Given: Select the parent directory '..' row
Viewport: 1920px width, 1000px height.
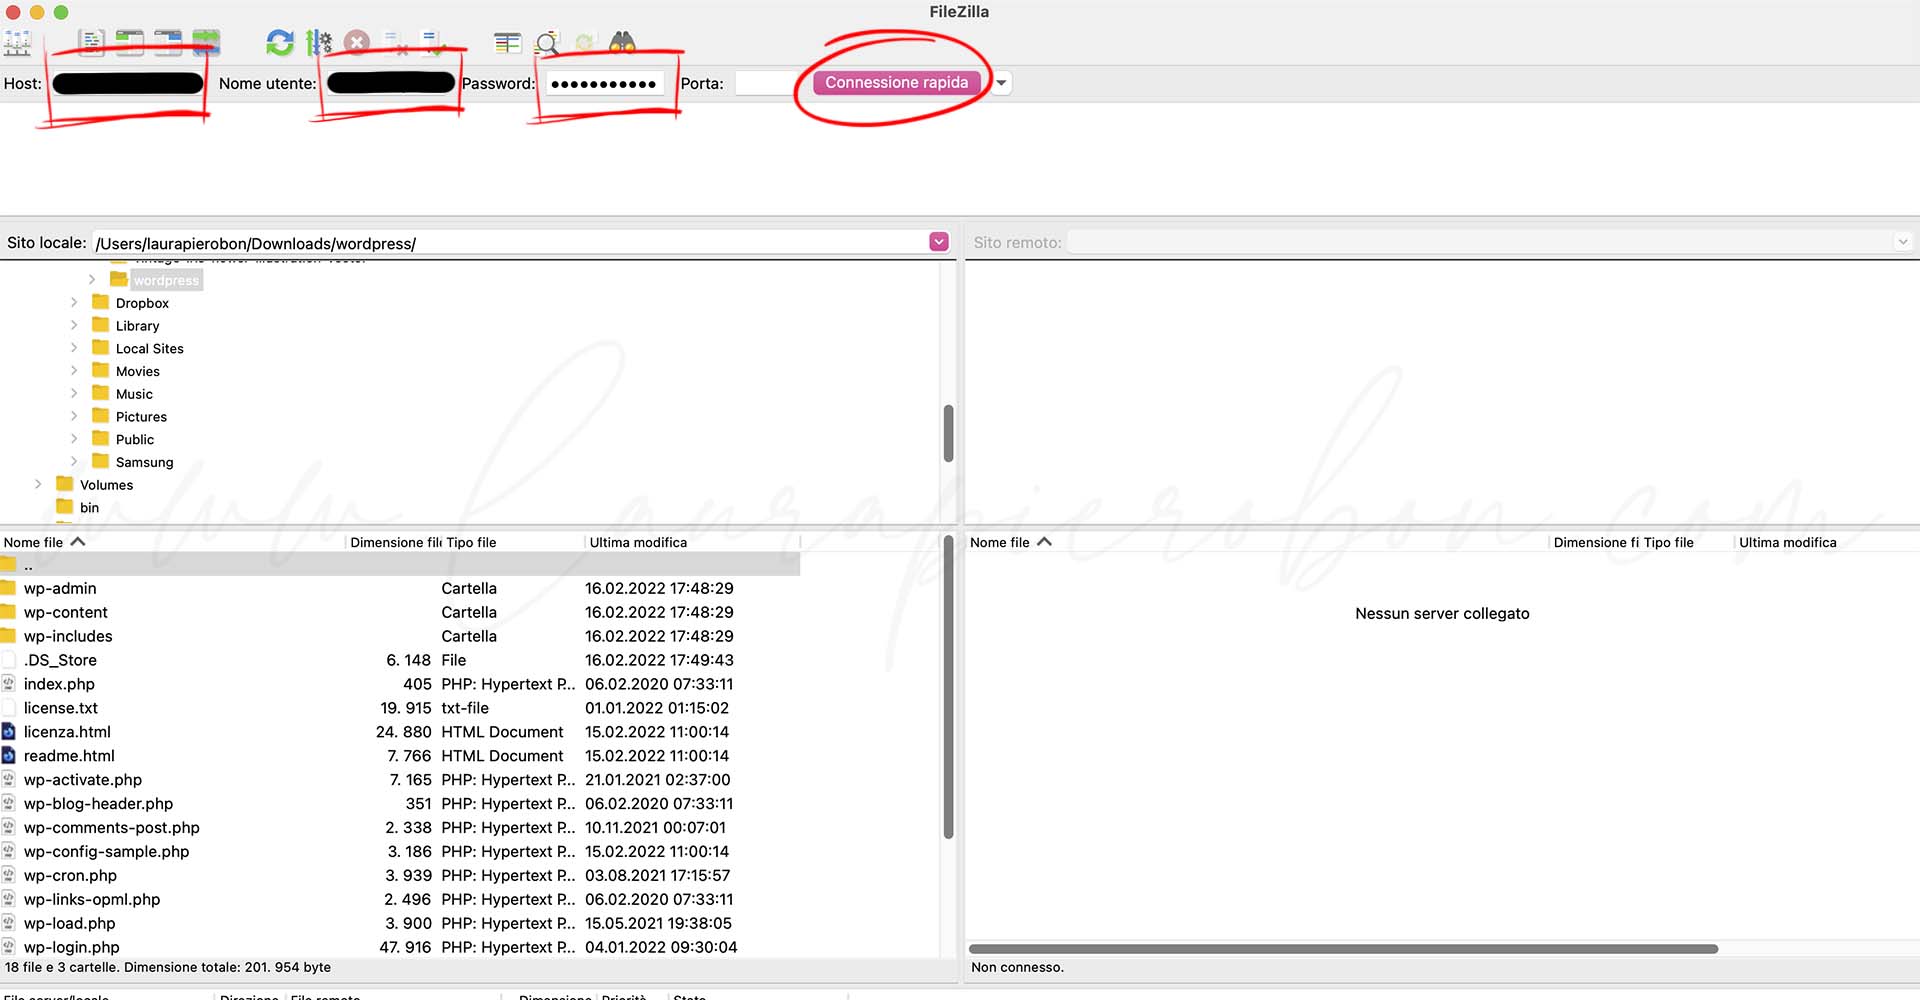Looking at the screenshot, I should tap(400, 565).
